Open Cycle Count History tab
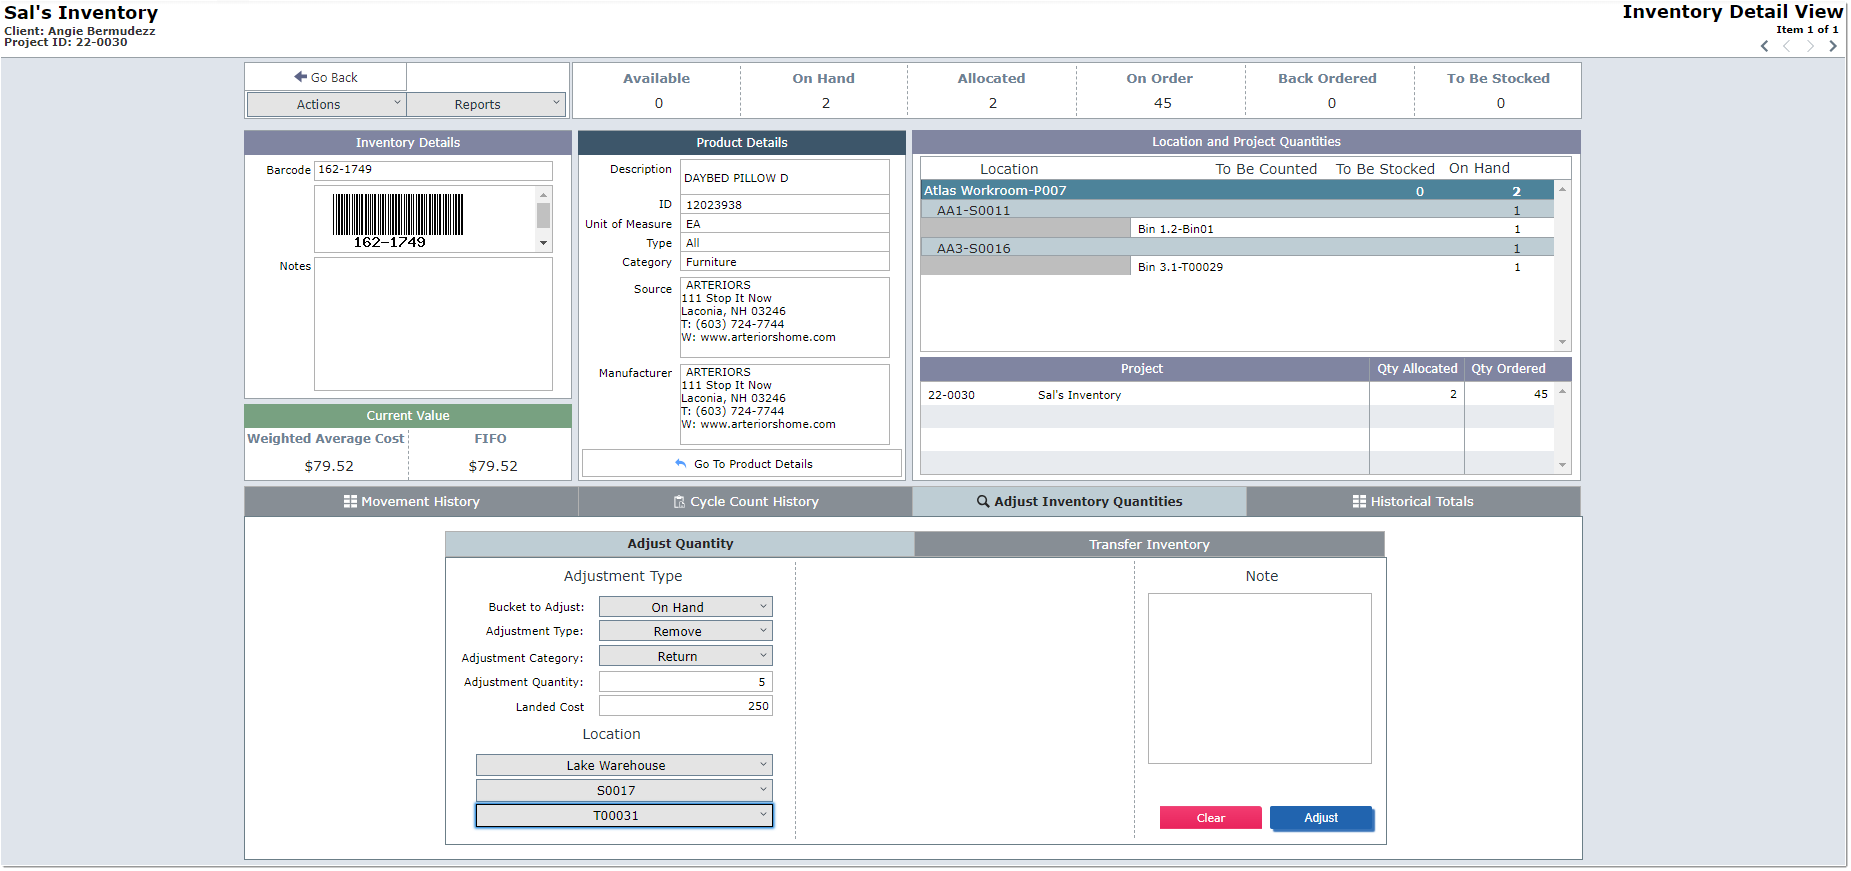The width and height of the screenshot is (1851, 871). (746, 502)
